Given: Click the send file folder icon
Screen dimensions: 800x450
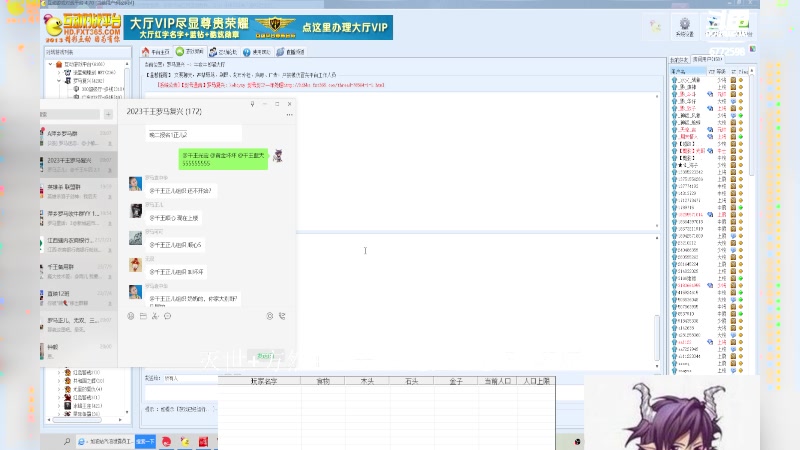Looking at the screenshot, I should click(x=143, y=316).
